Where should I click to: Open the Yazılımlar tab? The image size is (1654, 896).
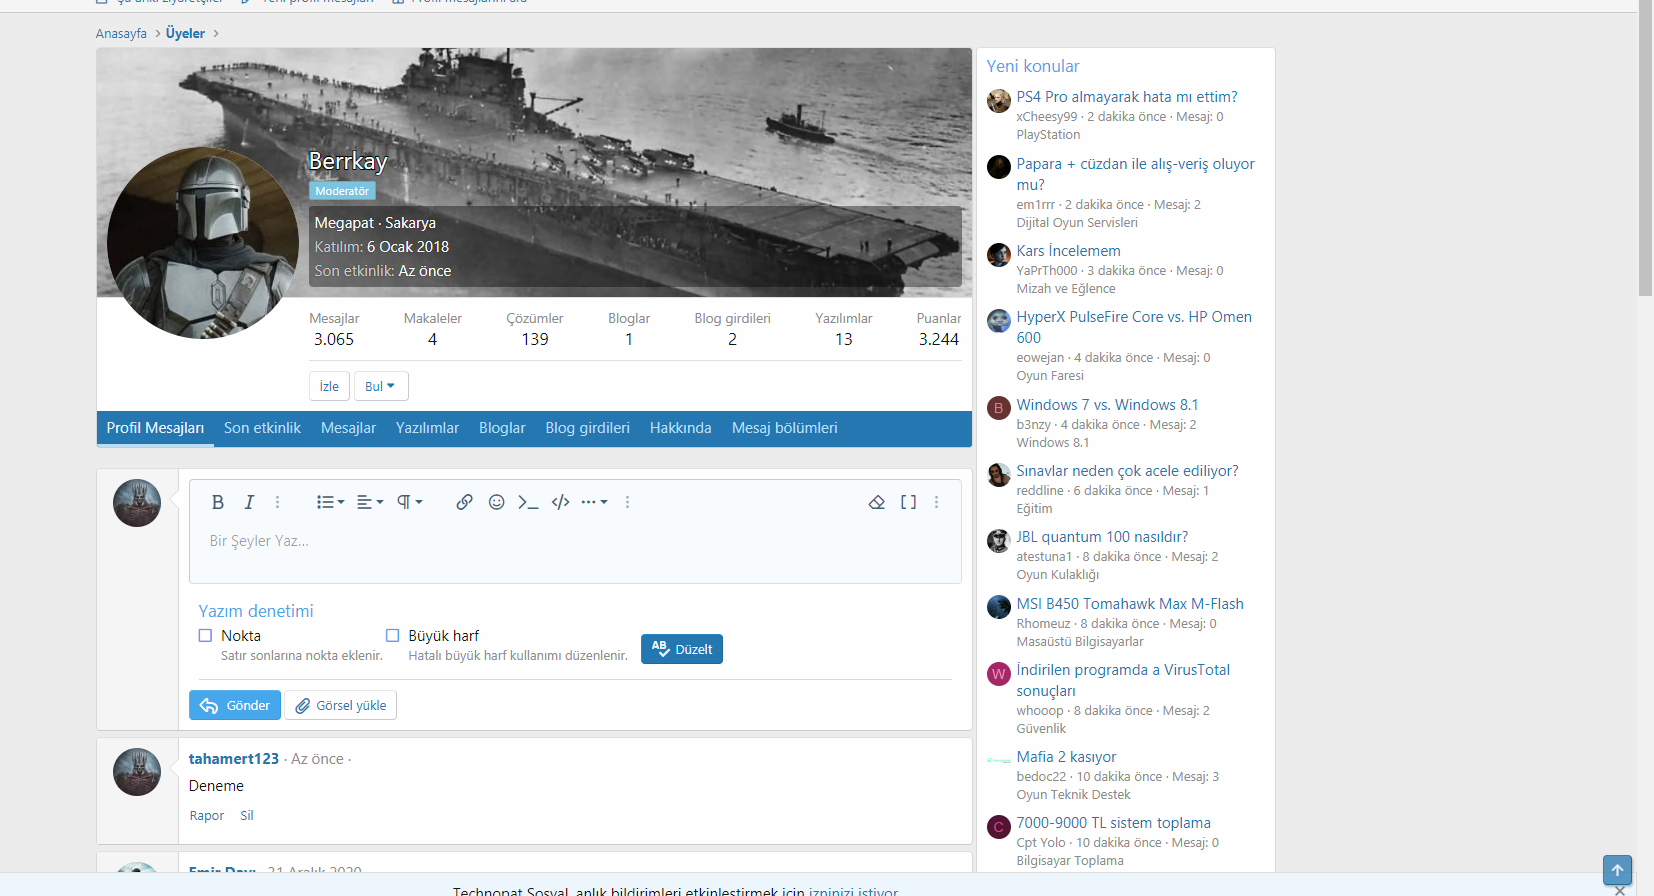click(427, 428)
